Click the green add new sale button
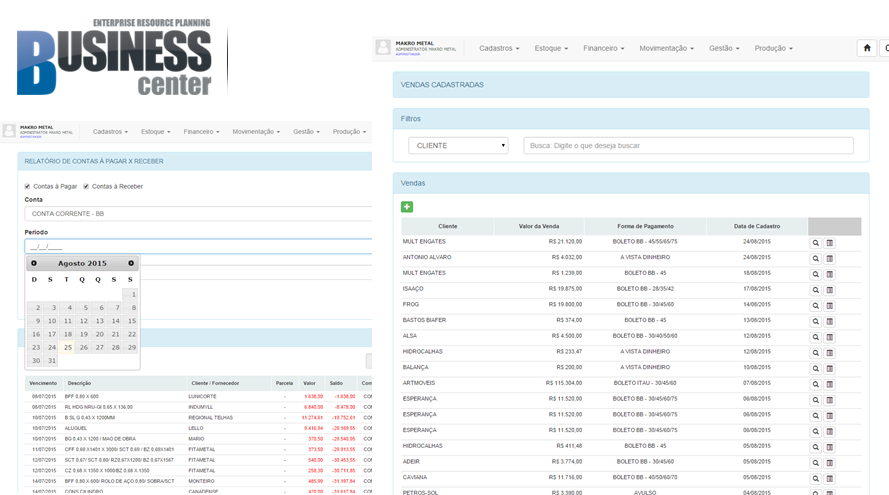The height and width of the screenshot is (495, 889). [407, 207]
